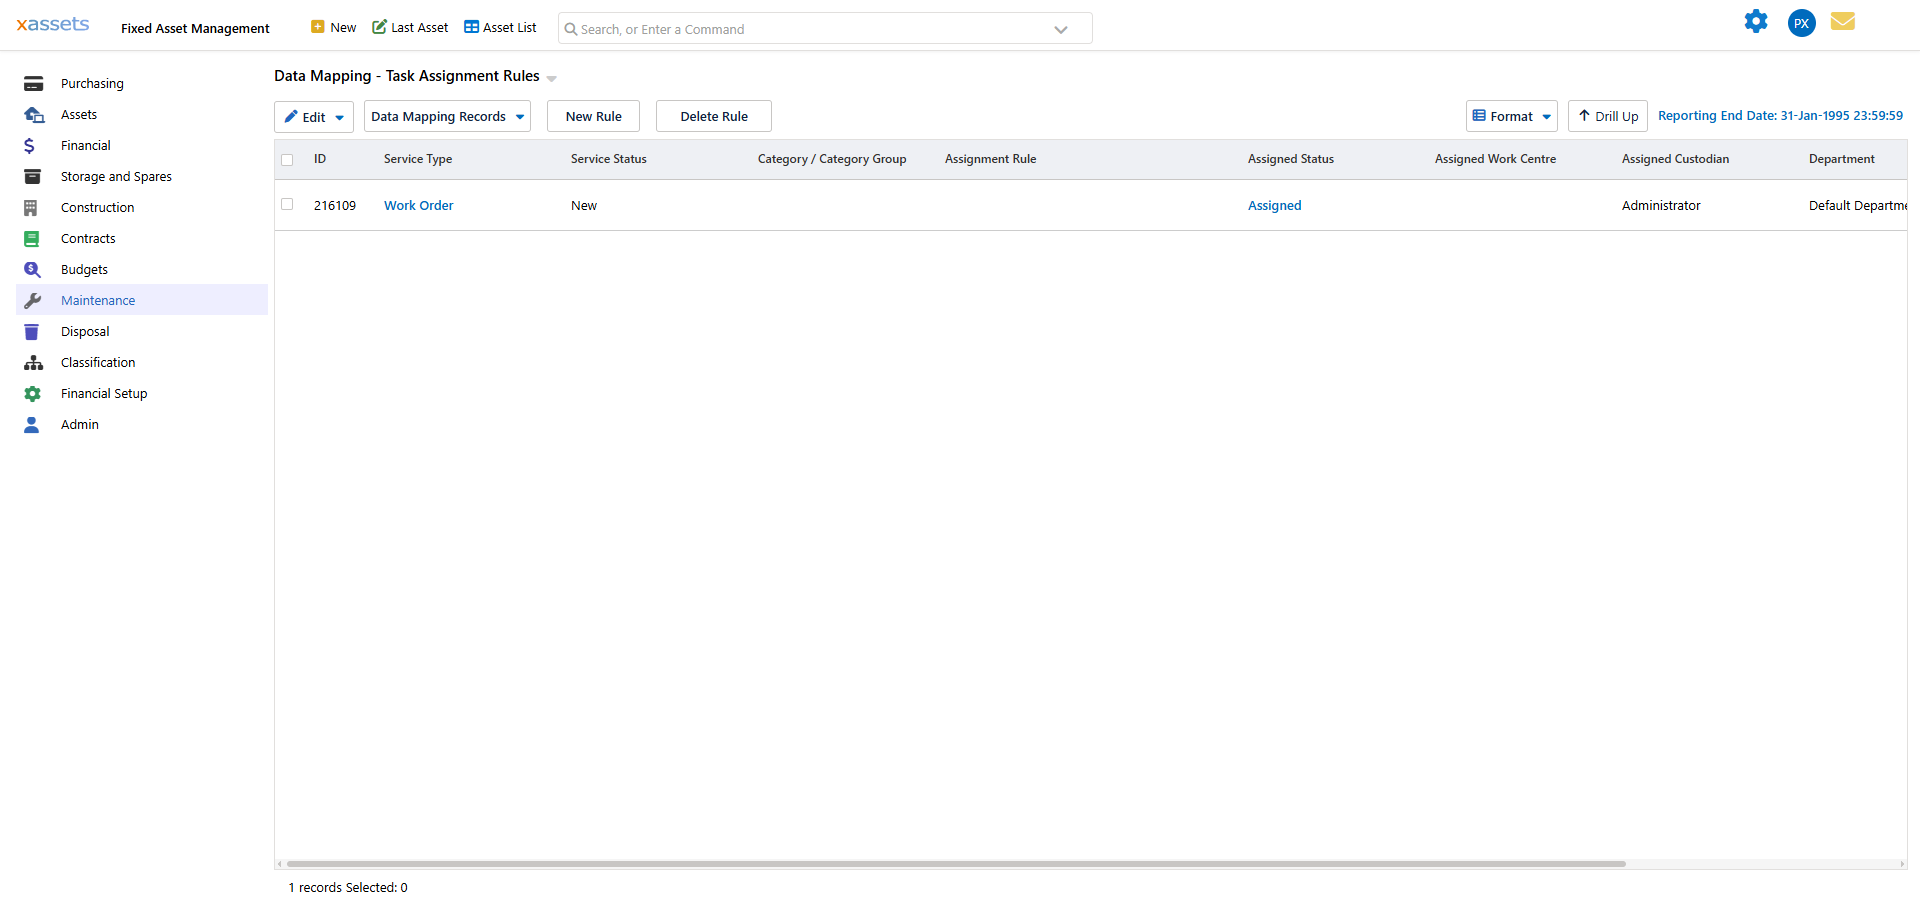The width and height of the screenshot is (1920, 911).
Task: Open the Work Order link
Action: pyautogui.click(x=418, y=205)
